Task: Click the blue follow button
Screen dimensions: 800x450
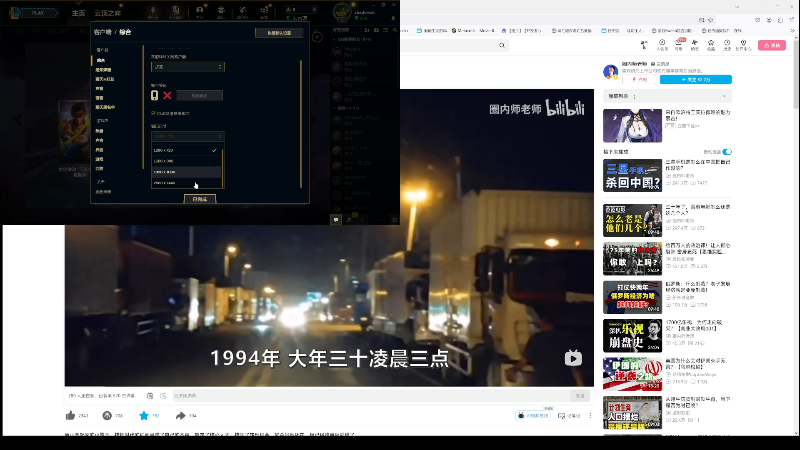Action: [695, 80]
